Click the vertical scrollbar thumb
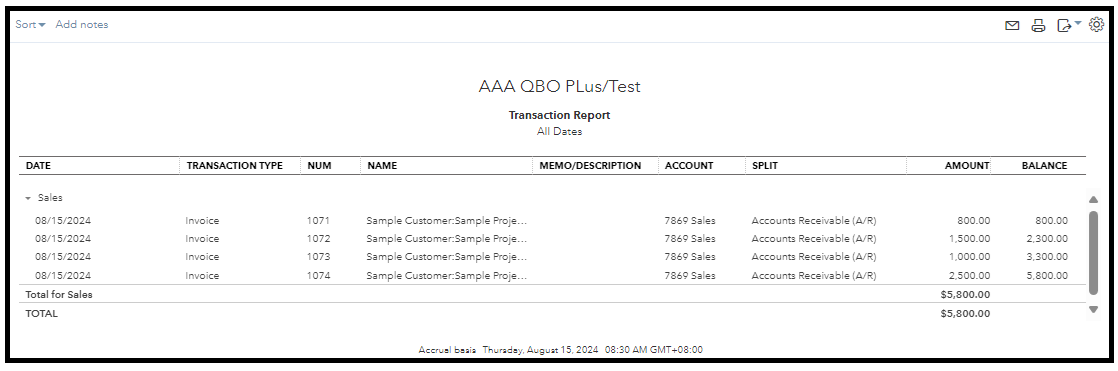 (1093, 253)
